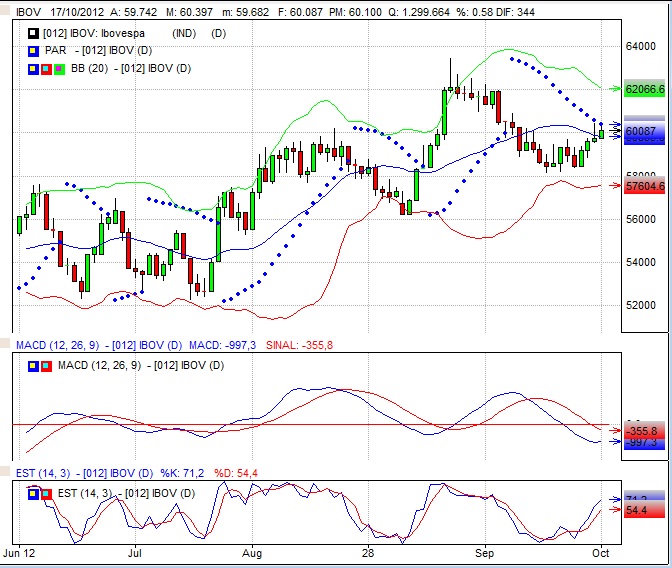This screenshot has height=568, width=672.
Task: Click the red Bollinger Bands legend square
Action: coord(46,68)
